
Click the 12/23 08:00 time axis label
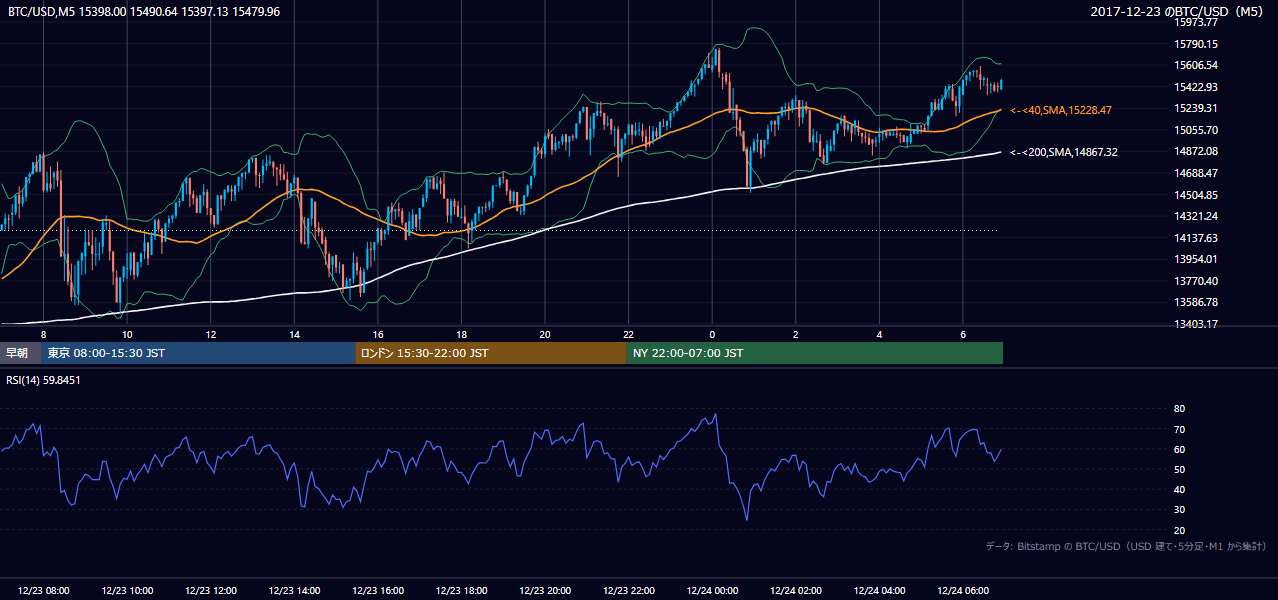pos(44,590)
